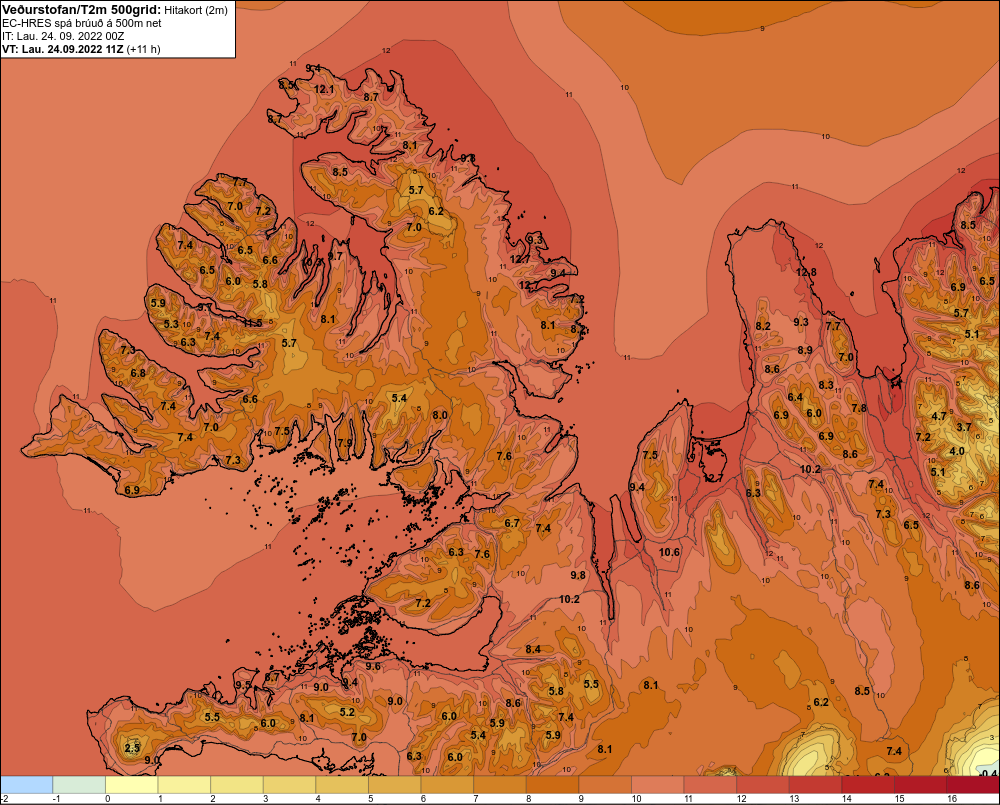Click the 16 tick label on the color scale
The width and height of the screenshot is (1000, 805).
point(952,799)
